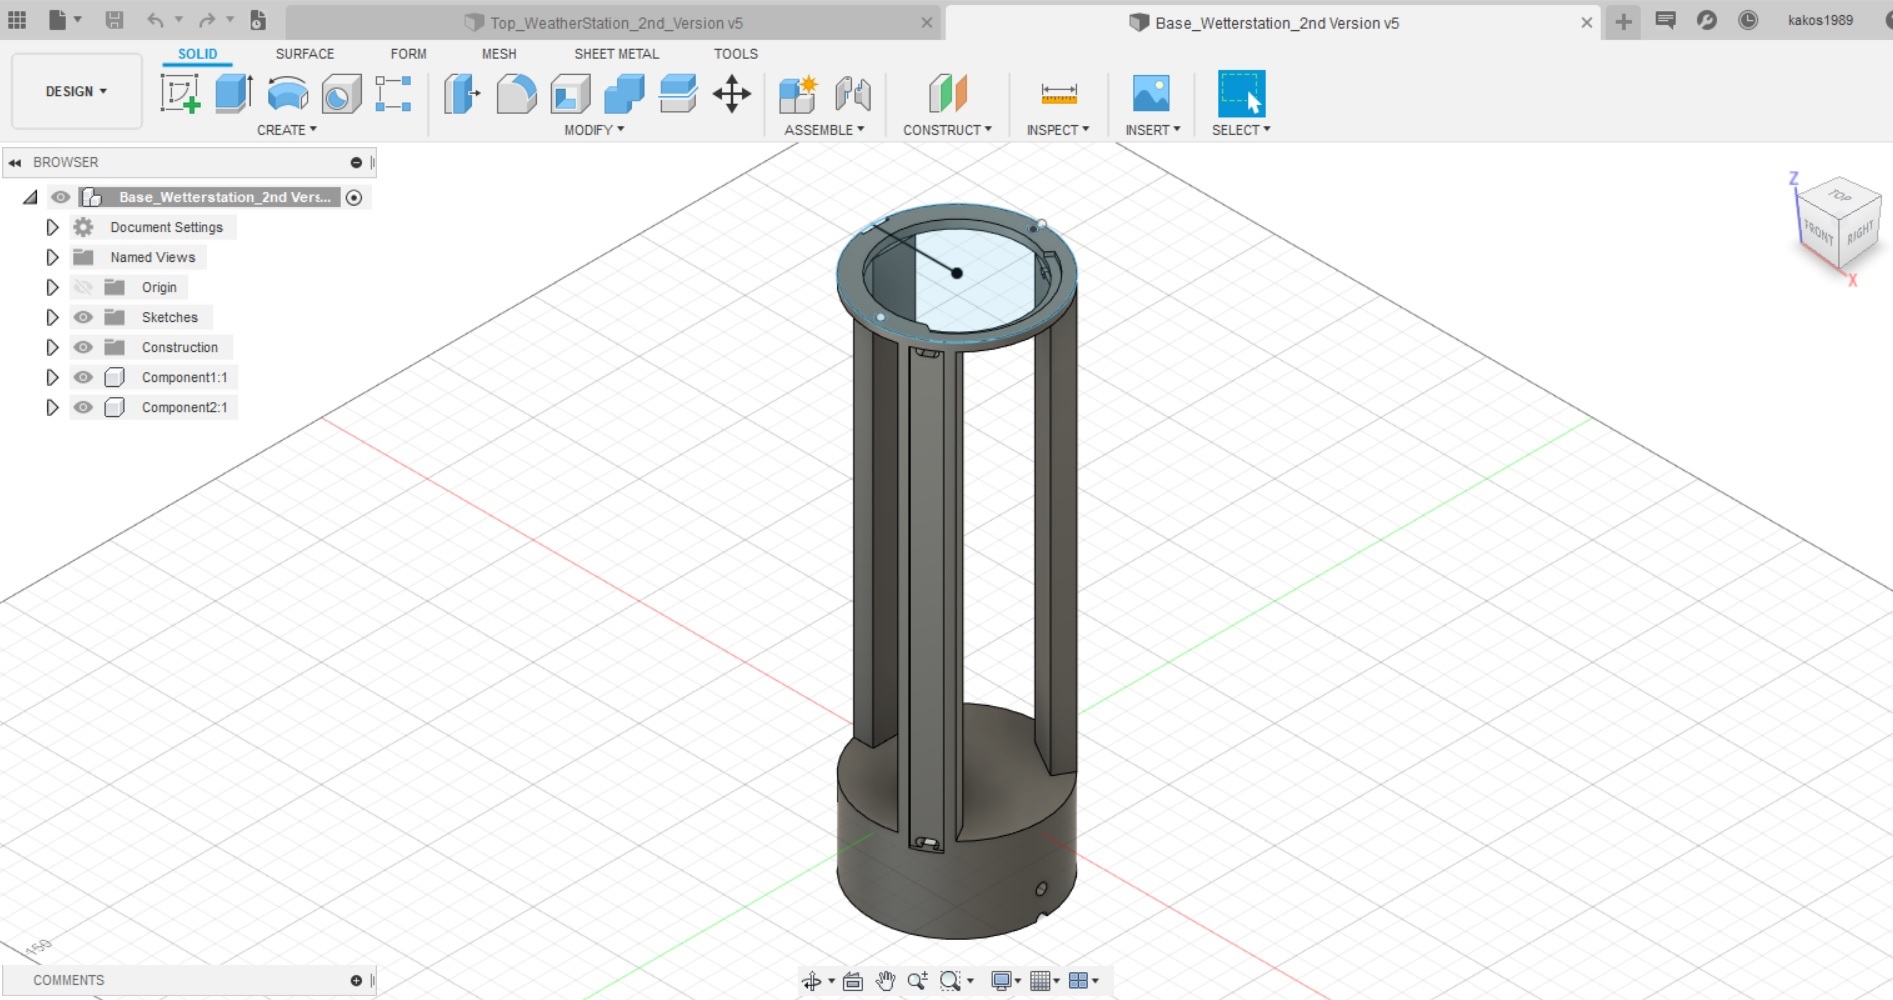
Task: Expand the Component1:1 node
Action: [x=52, y=377]
